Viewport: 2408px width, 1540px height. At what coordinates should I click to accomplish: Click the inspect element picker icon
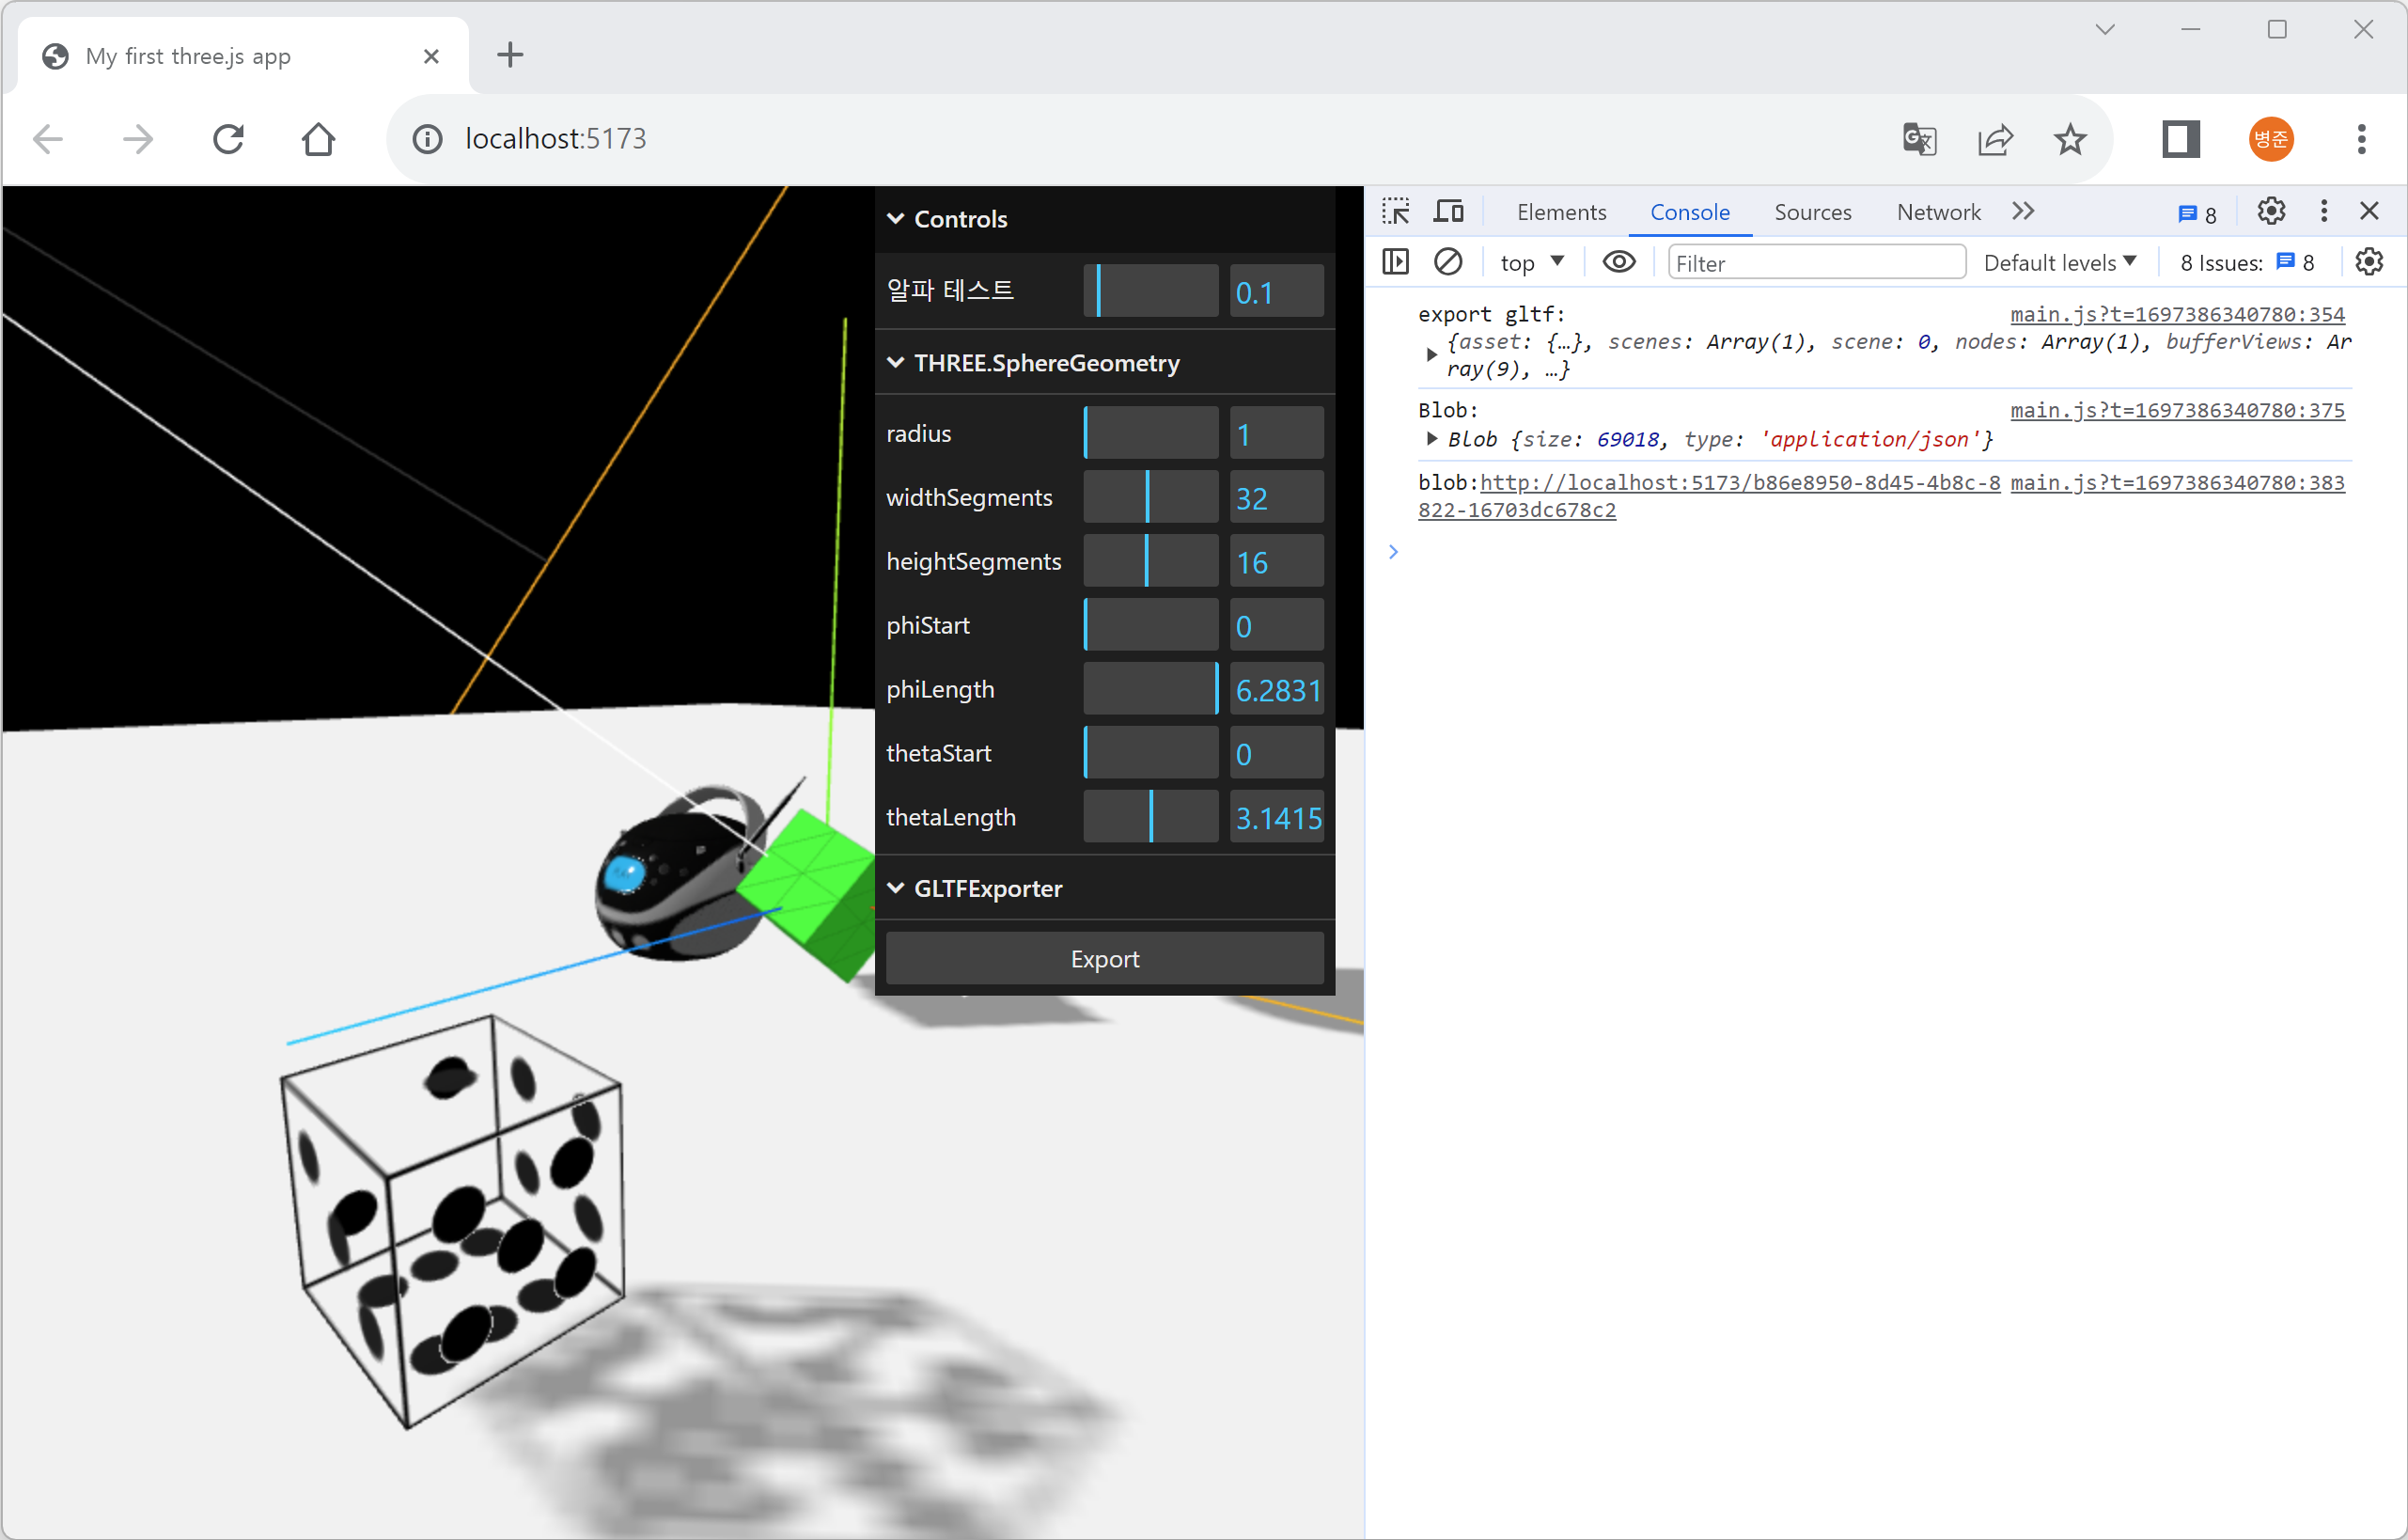(1395, 211)
